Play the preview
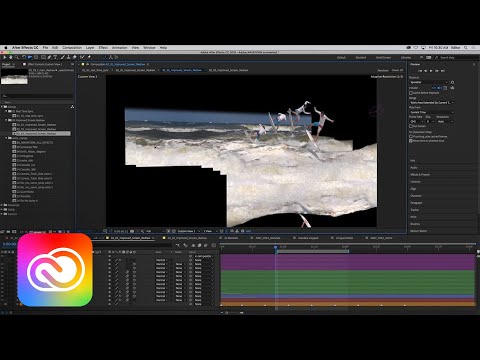Image resolution: width=480 pixels, height=360 pixels. (x=431, y=71)
